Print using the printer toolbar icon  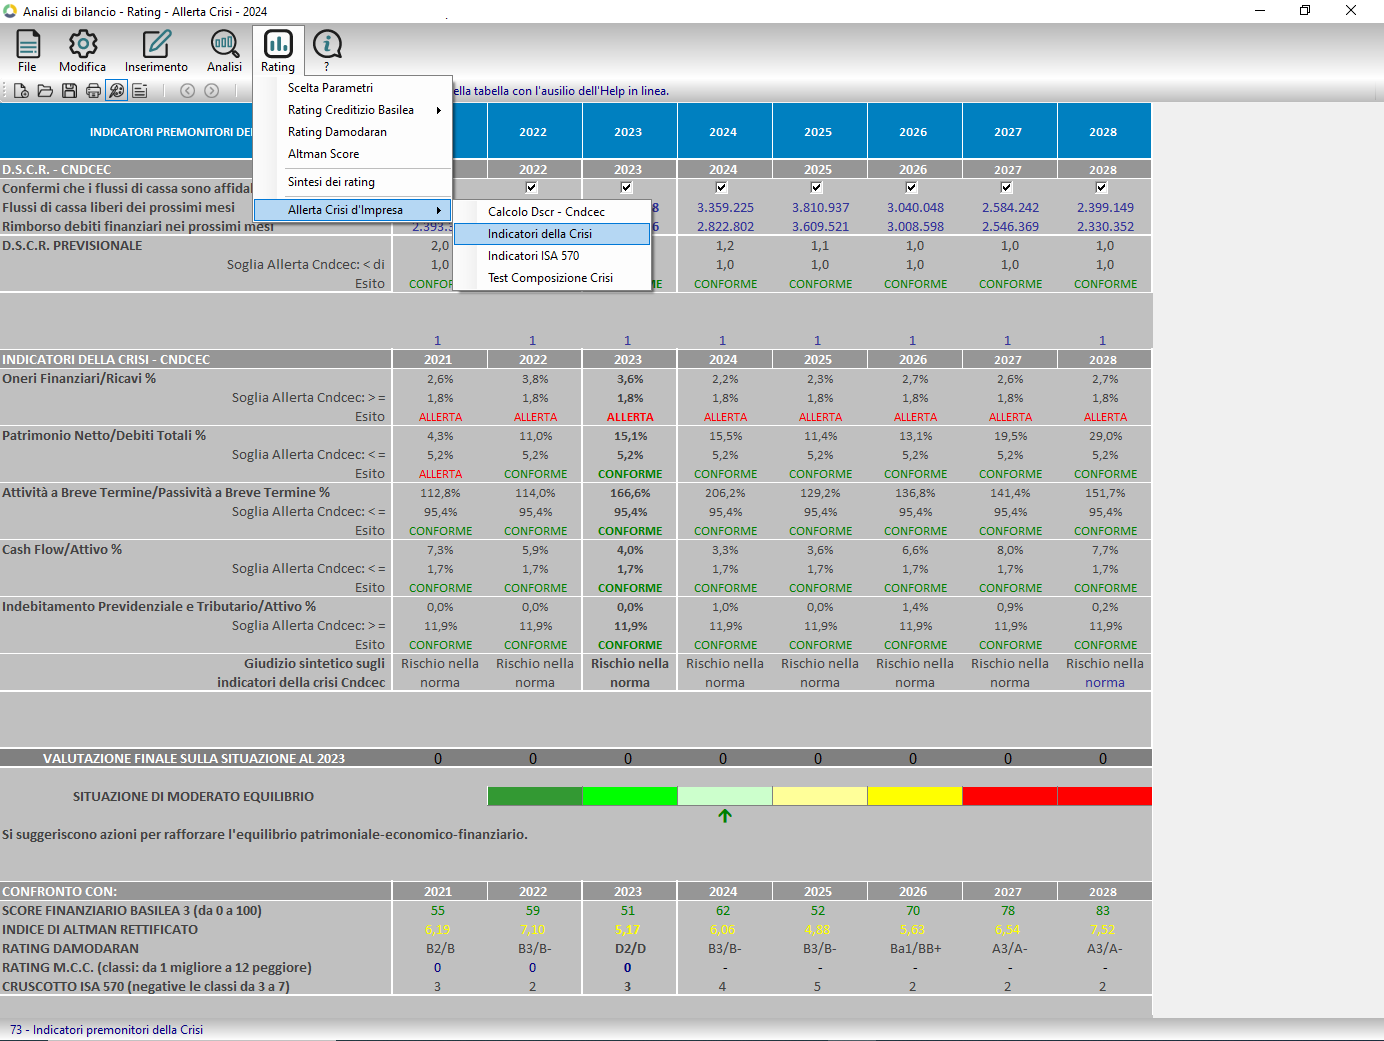point(93,91)
